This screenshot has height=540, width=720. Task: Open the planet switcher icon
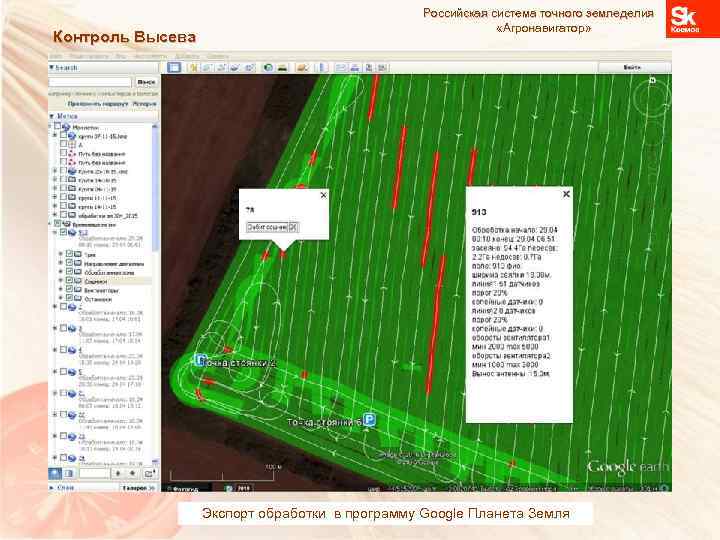tap(302, 68)
